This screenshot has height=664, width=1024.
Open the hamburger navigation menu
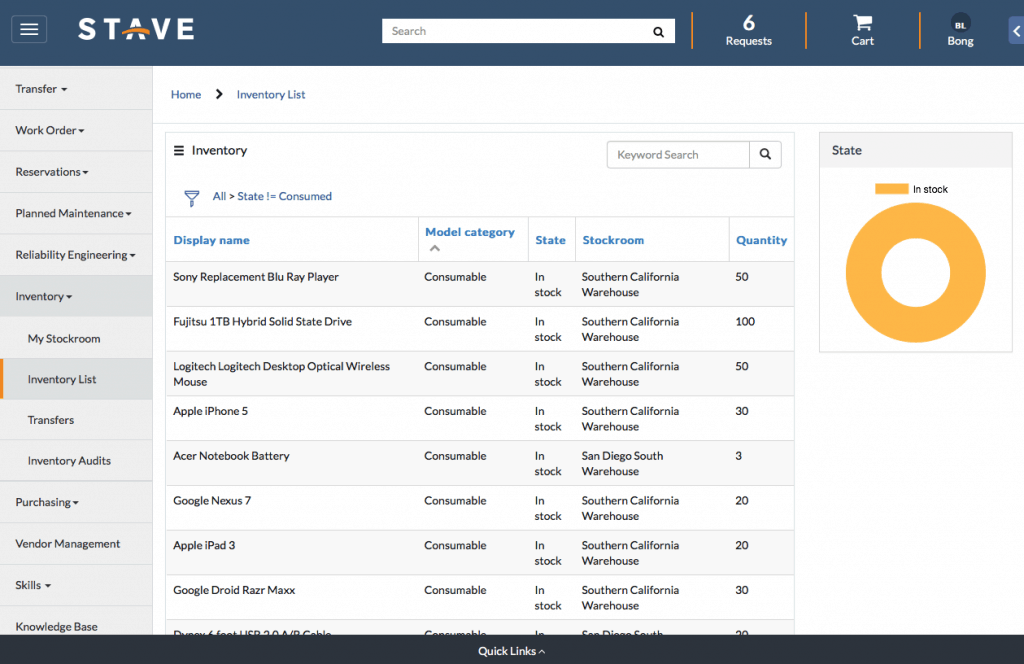pos(28,28)
